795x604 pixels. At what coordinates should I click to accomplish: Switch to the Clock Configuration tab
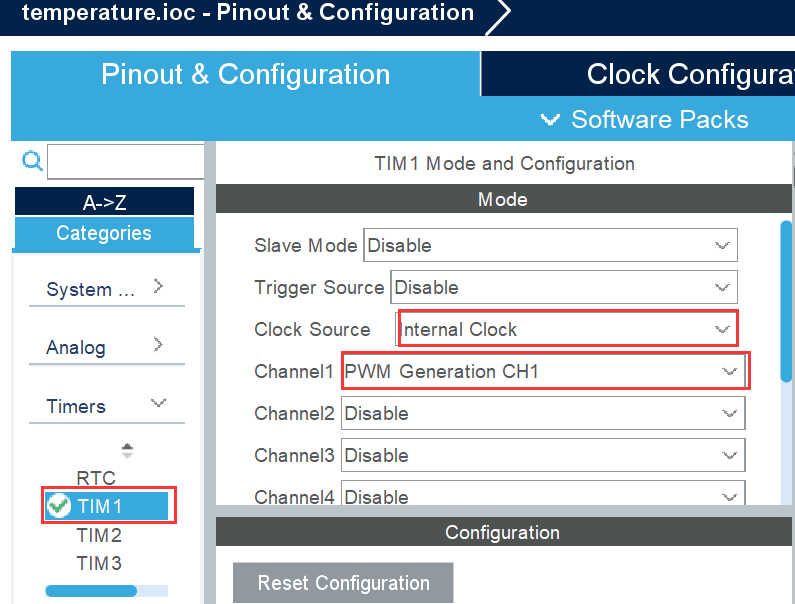point(690,75)
